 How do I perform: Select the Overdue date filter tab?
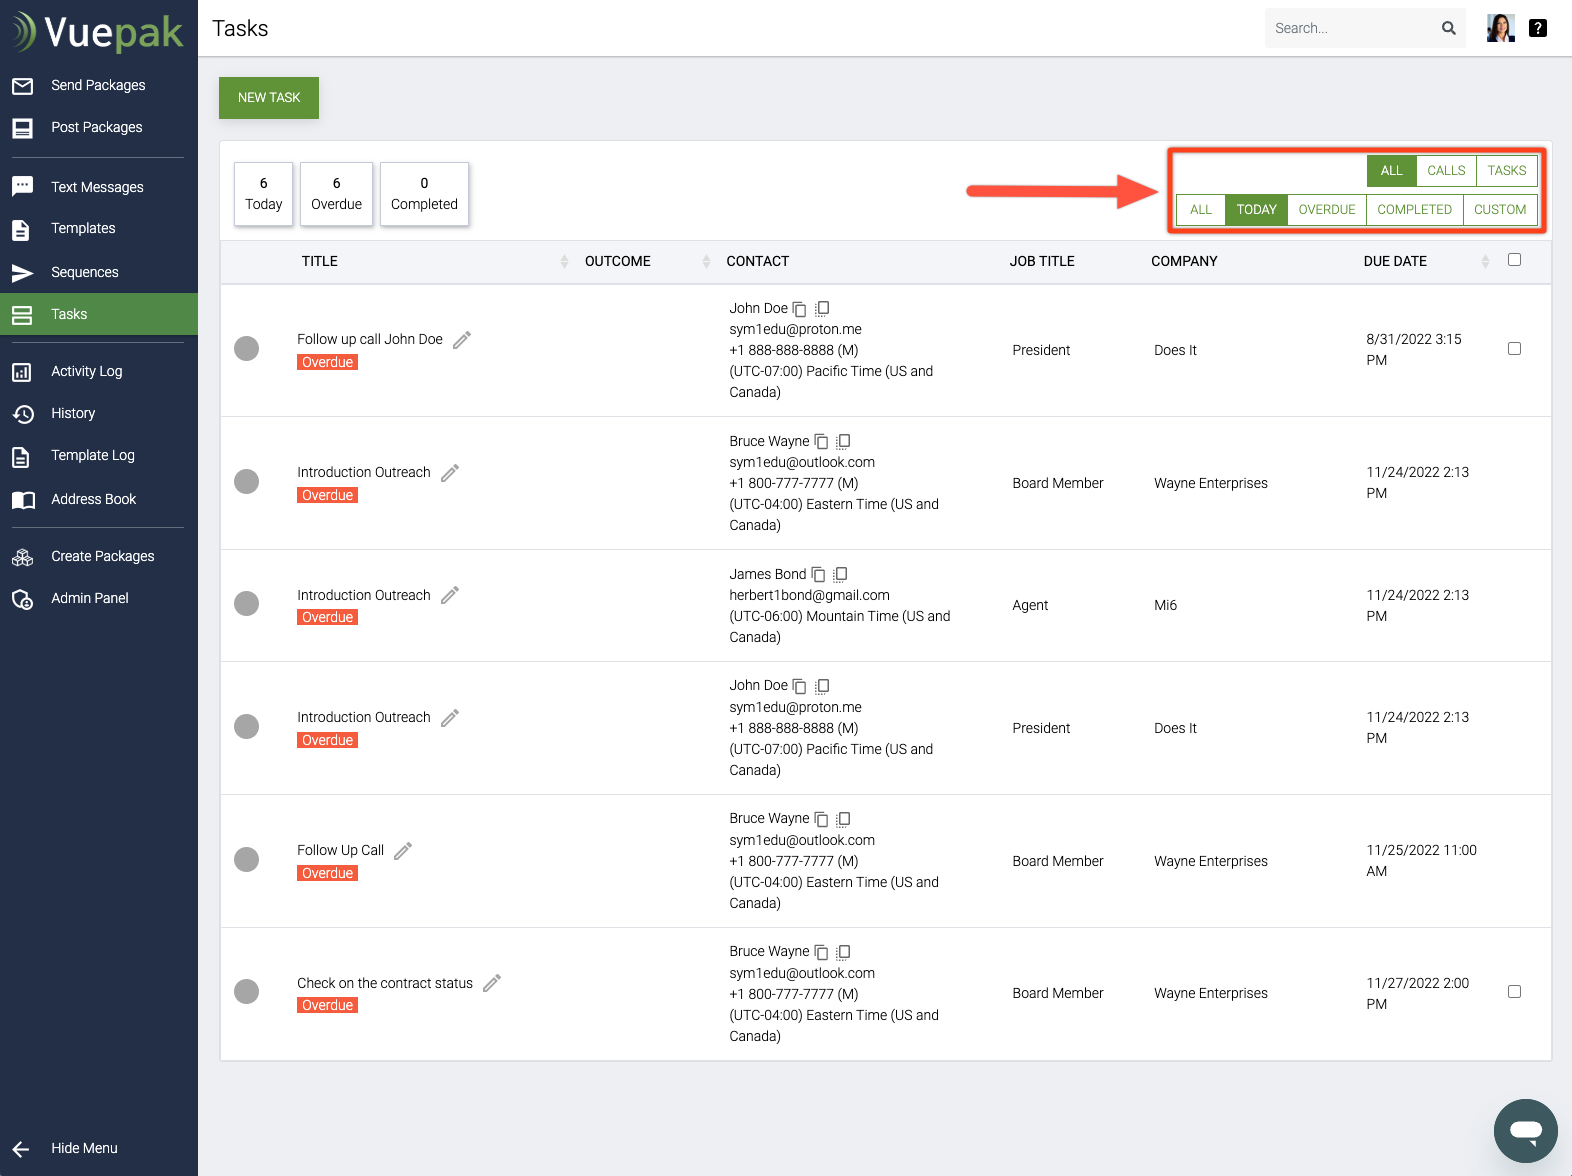[x=1326, y=210]
